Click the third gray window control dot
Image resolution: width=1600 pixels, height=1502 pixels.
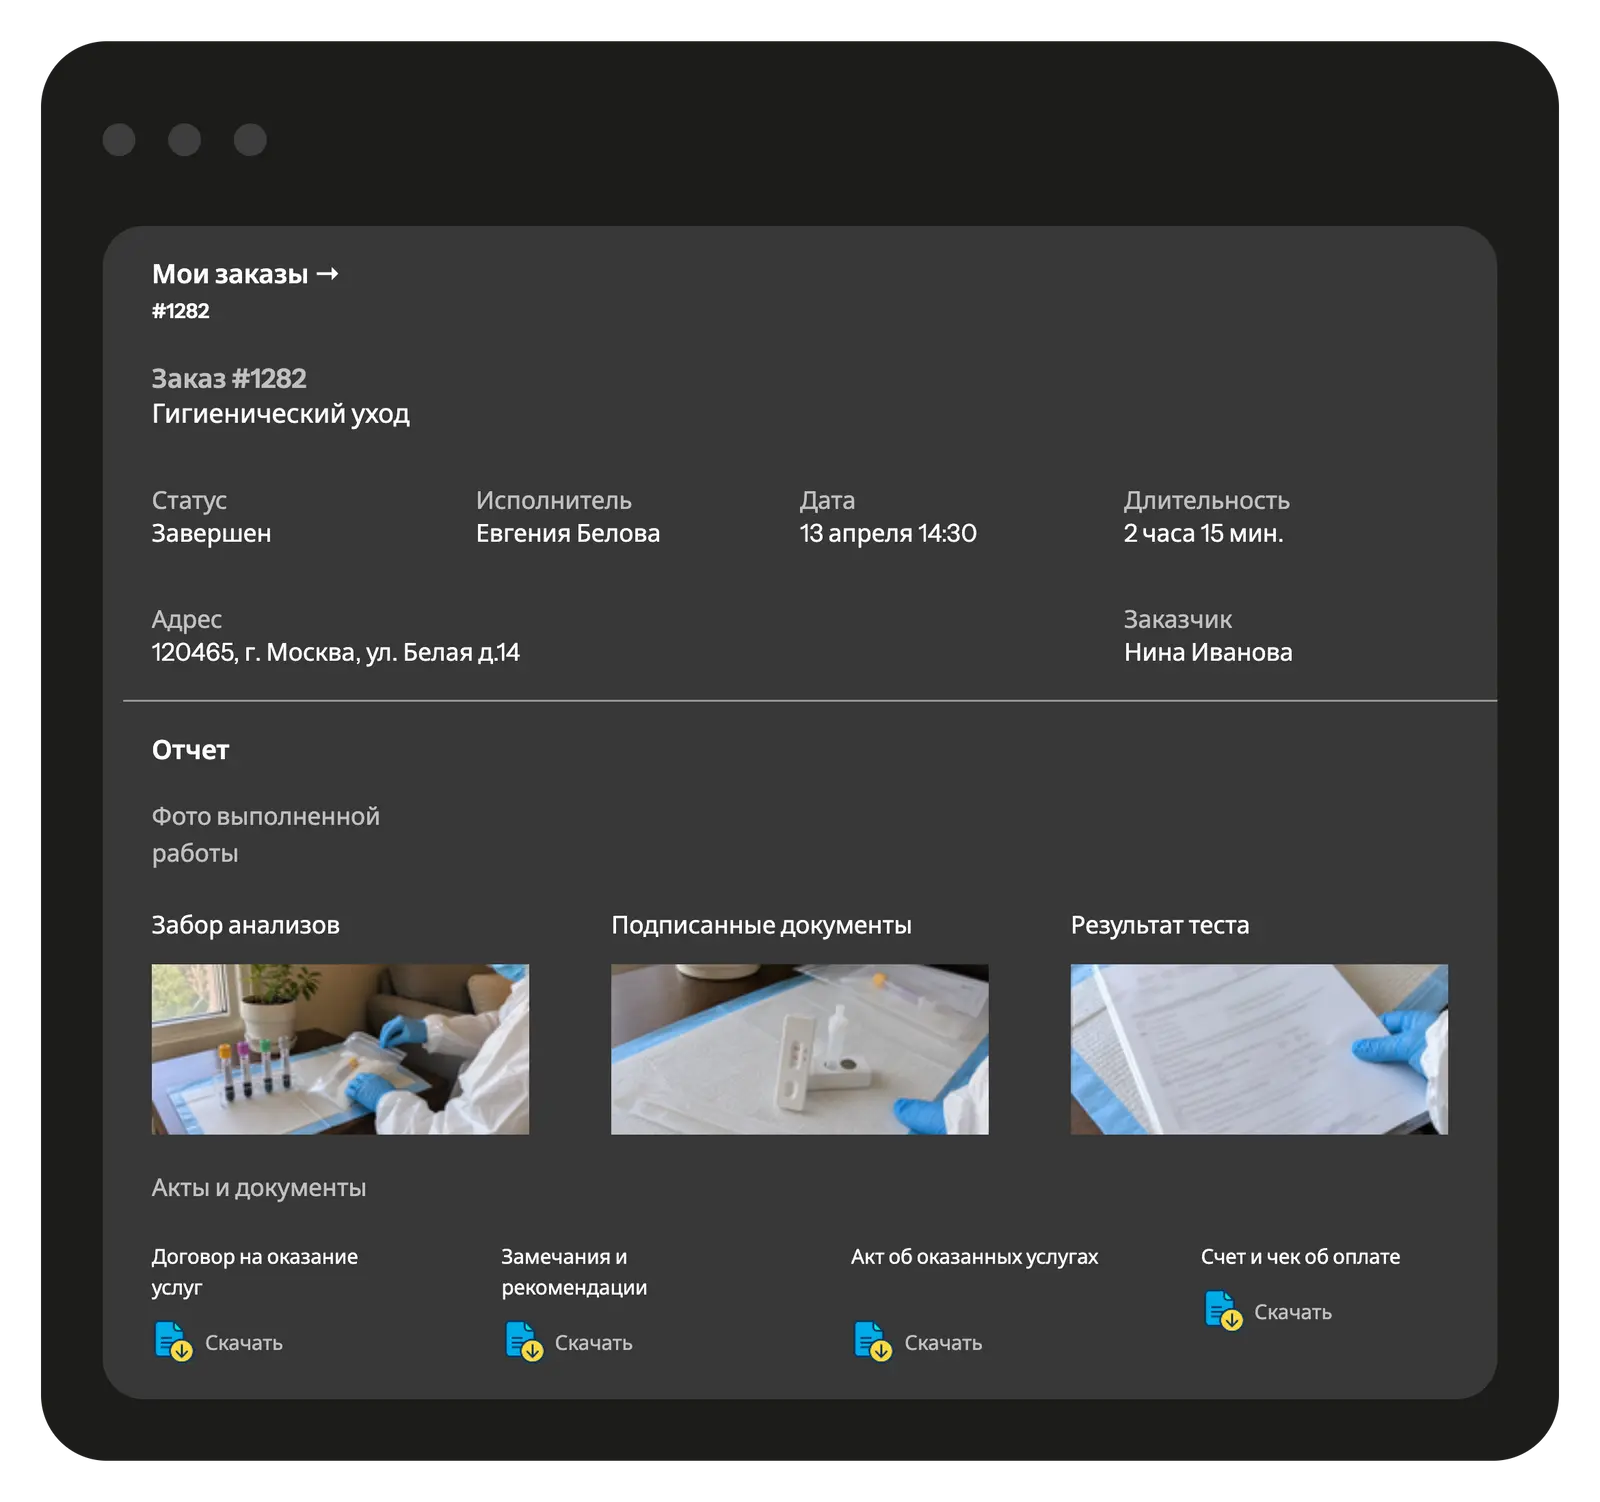(250, 140)
